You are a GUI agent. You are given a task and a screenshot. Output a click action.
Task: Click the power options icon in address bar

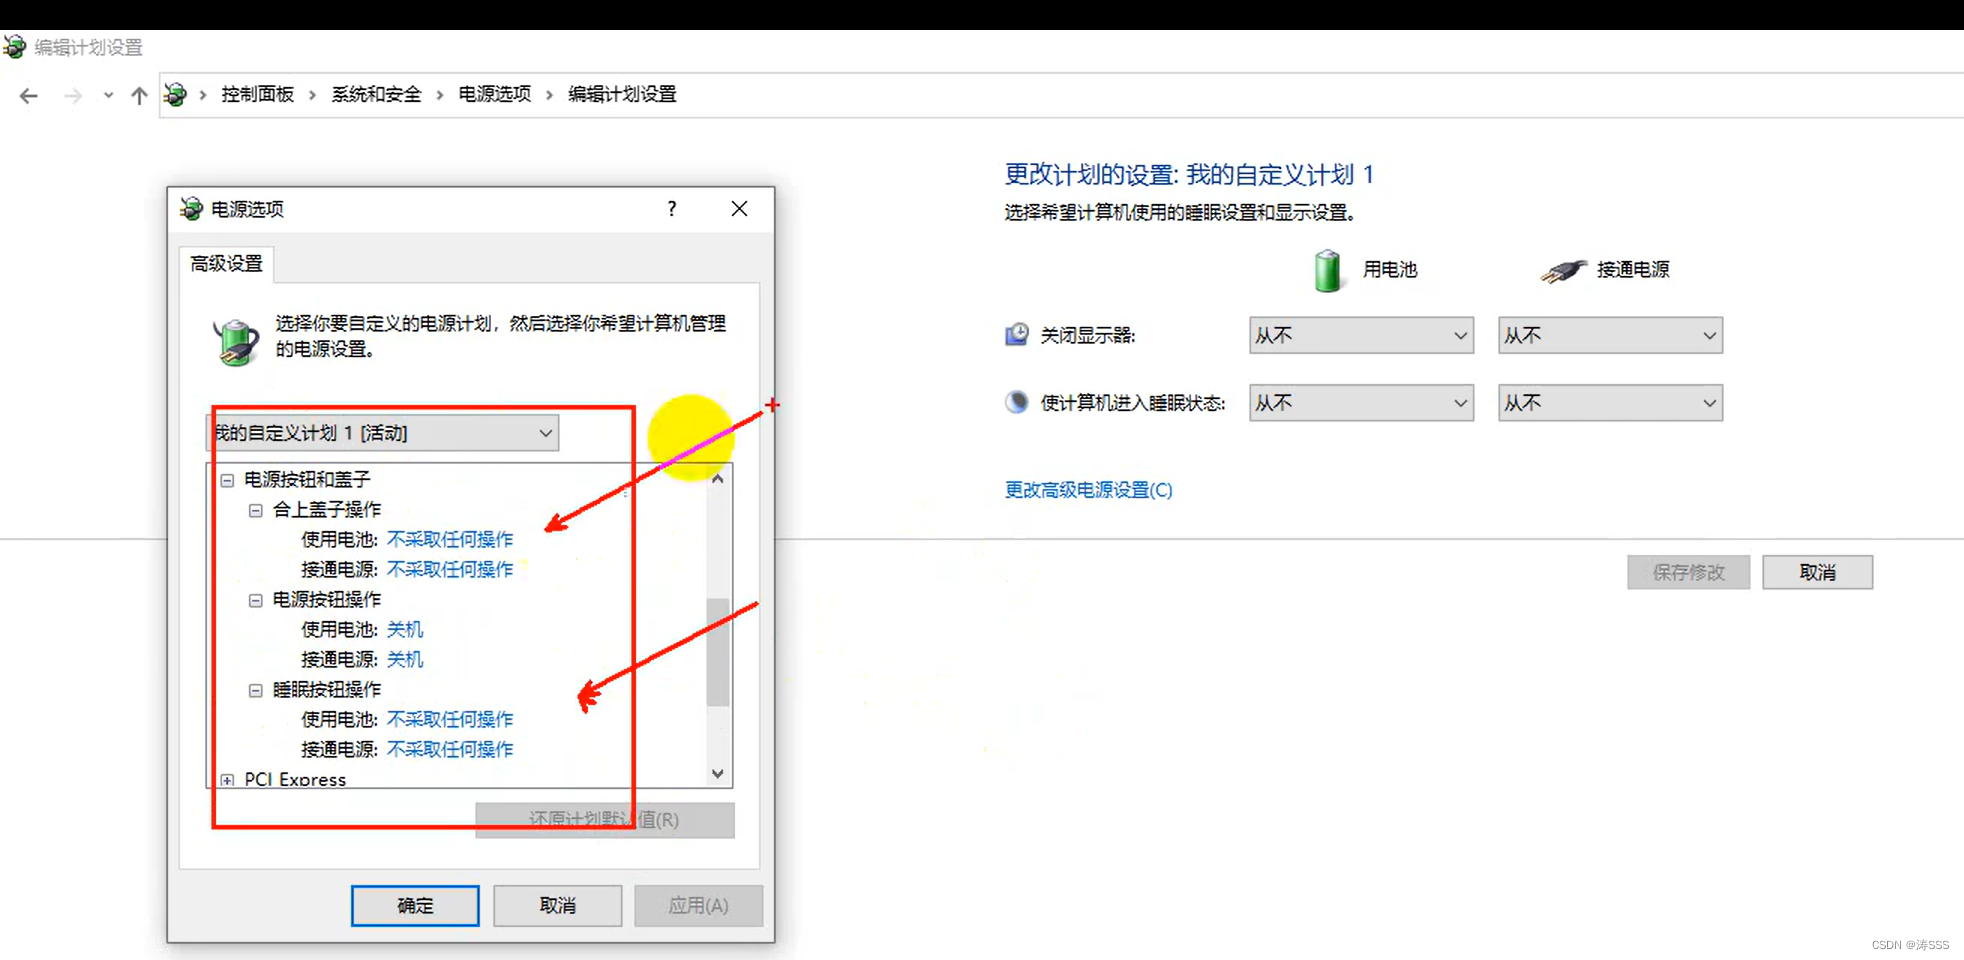(176, 95)
